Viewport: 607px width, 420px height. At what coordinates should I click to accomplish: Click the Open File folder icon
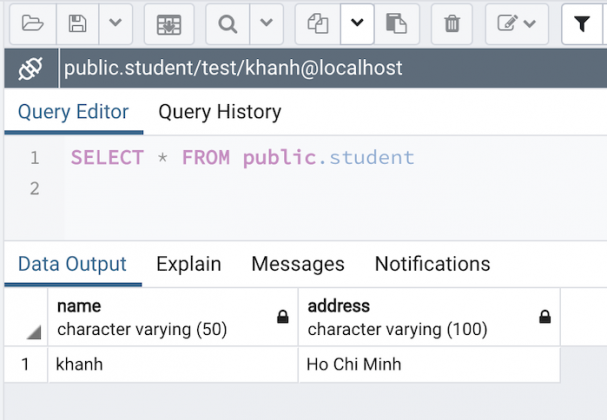point(33,24)
